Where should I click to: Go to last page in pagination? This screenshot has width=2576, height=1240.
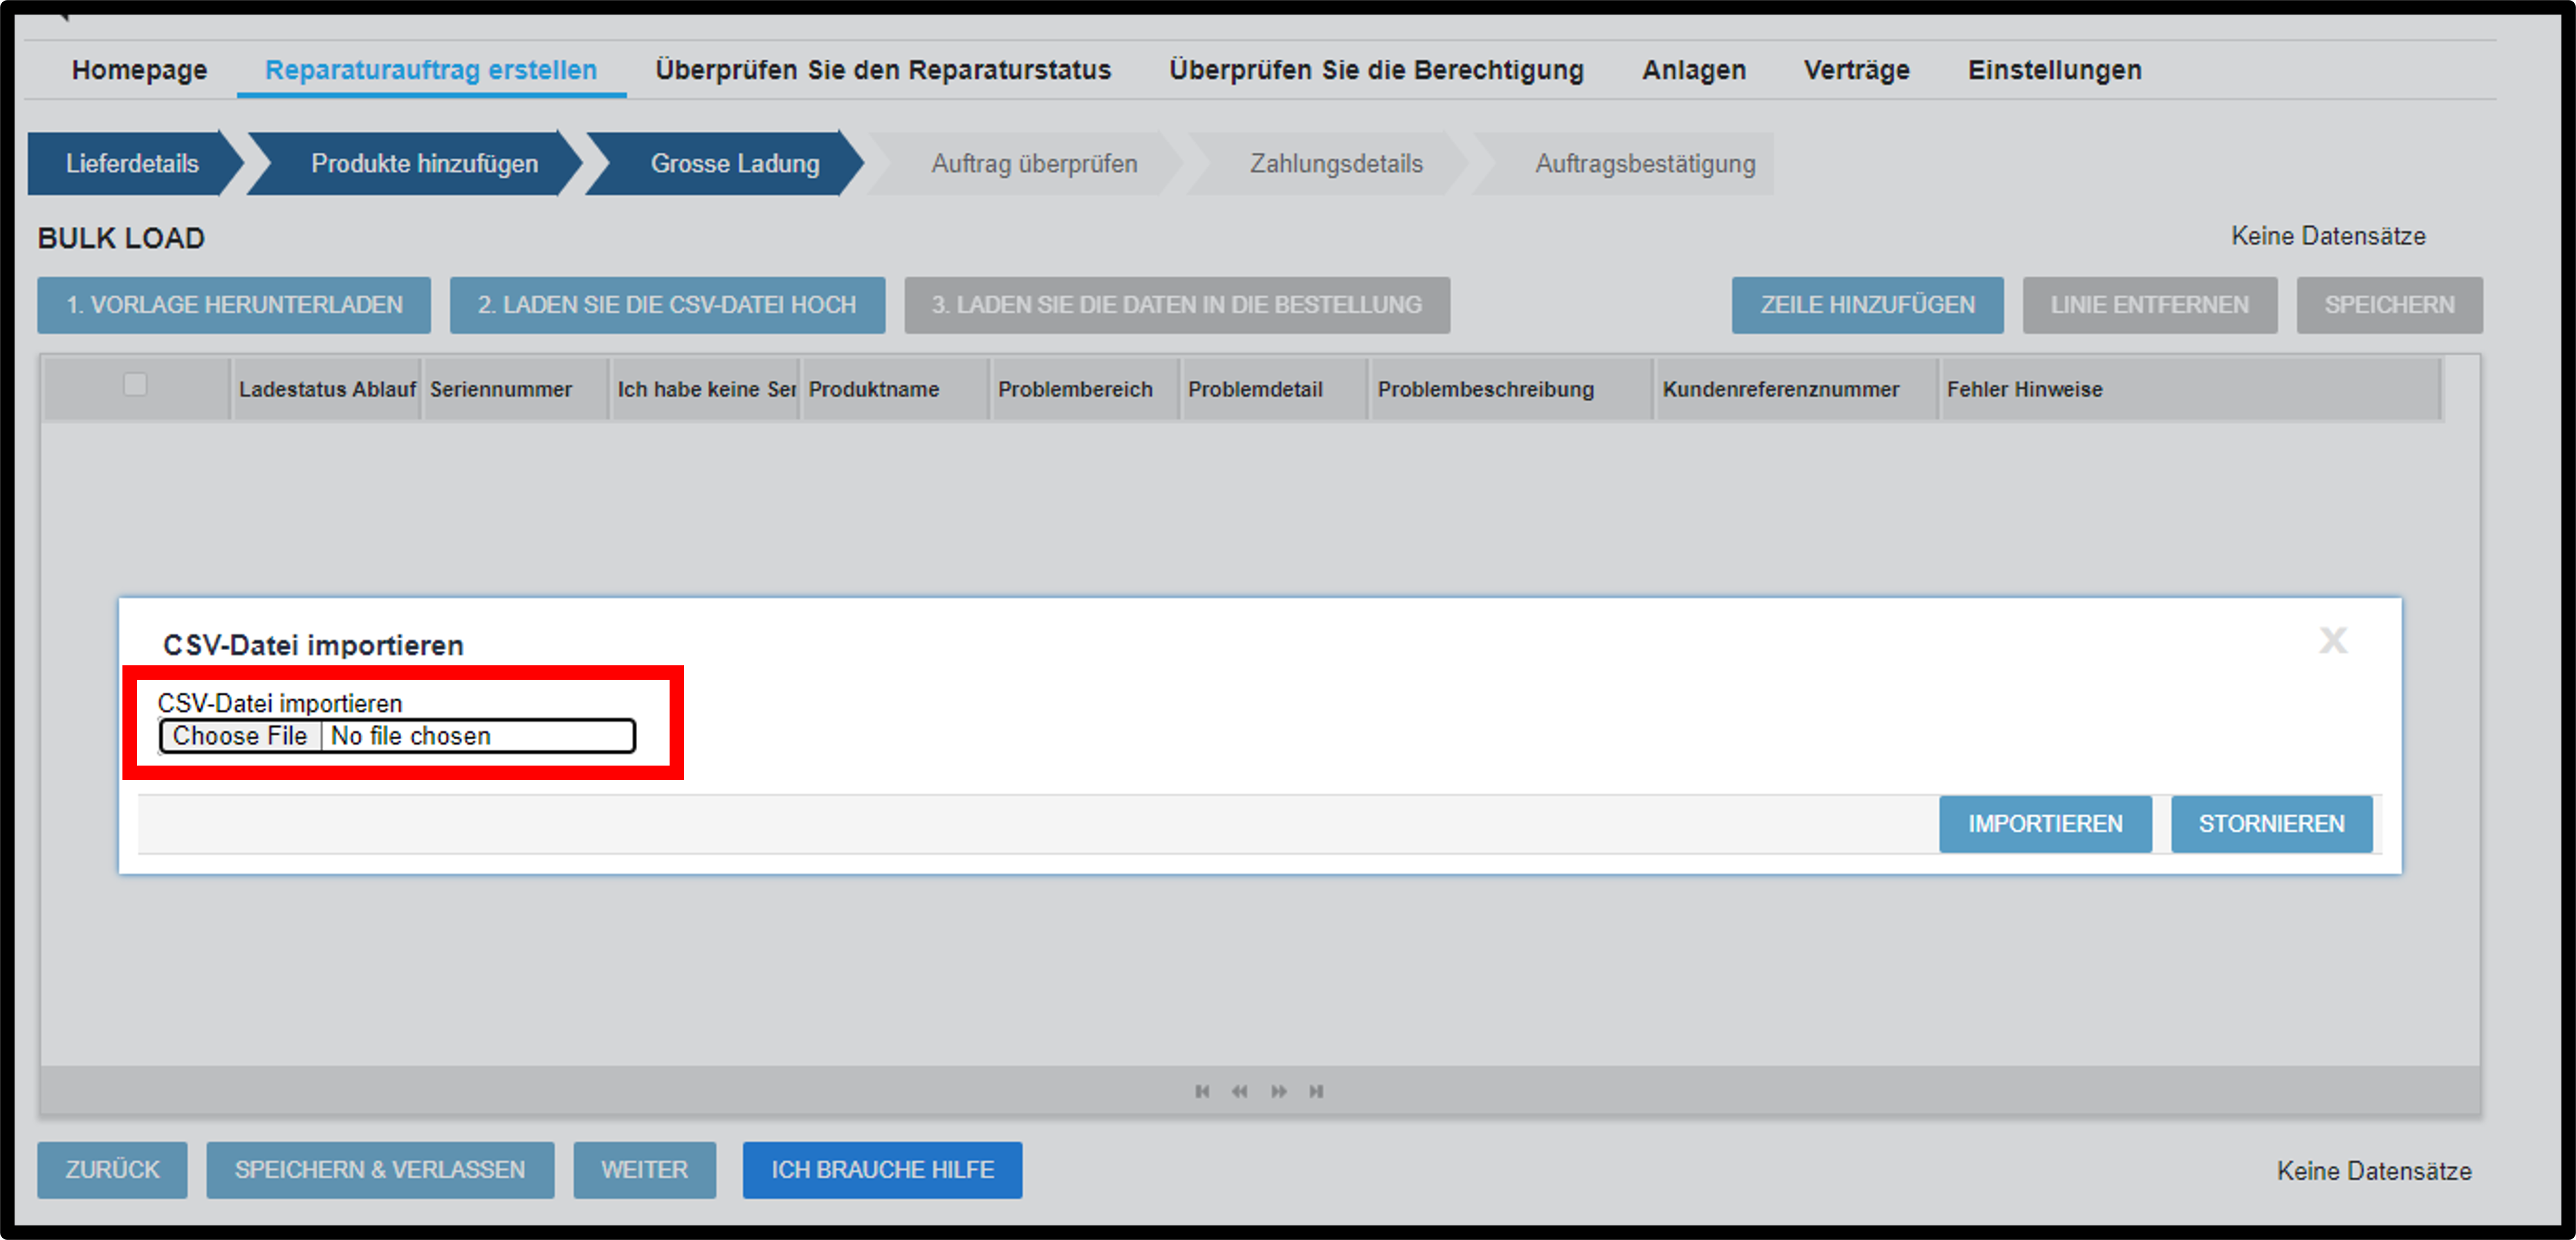point(1317,1091)
